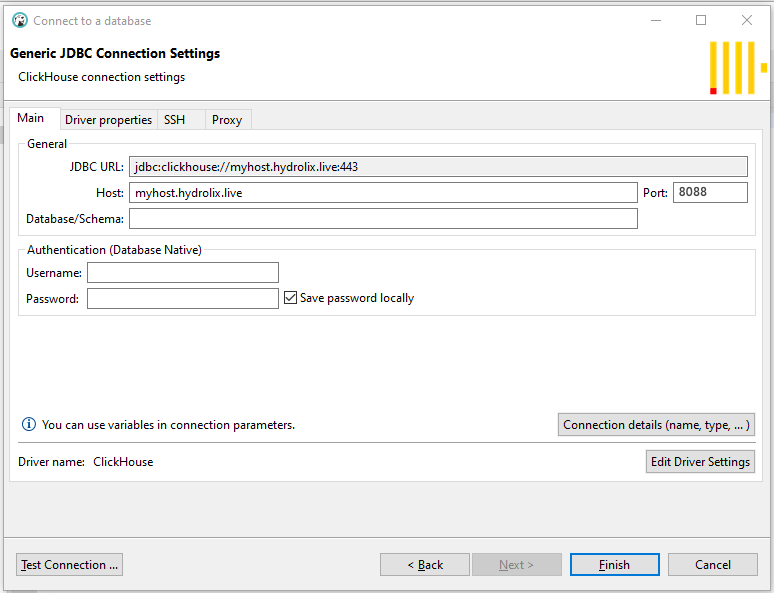This screenshot has width=774, height=593.
Task: Open the Proxy tab
Action: click(x=227, y=120)
